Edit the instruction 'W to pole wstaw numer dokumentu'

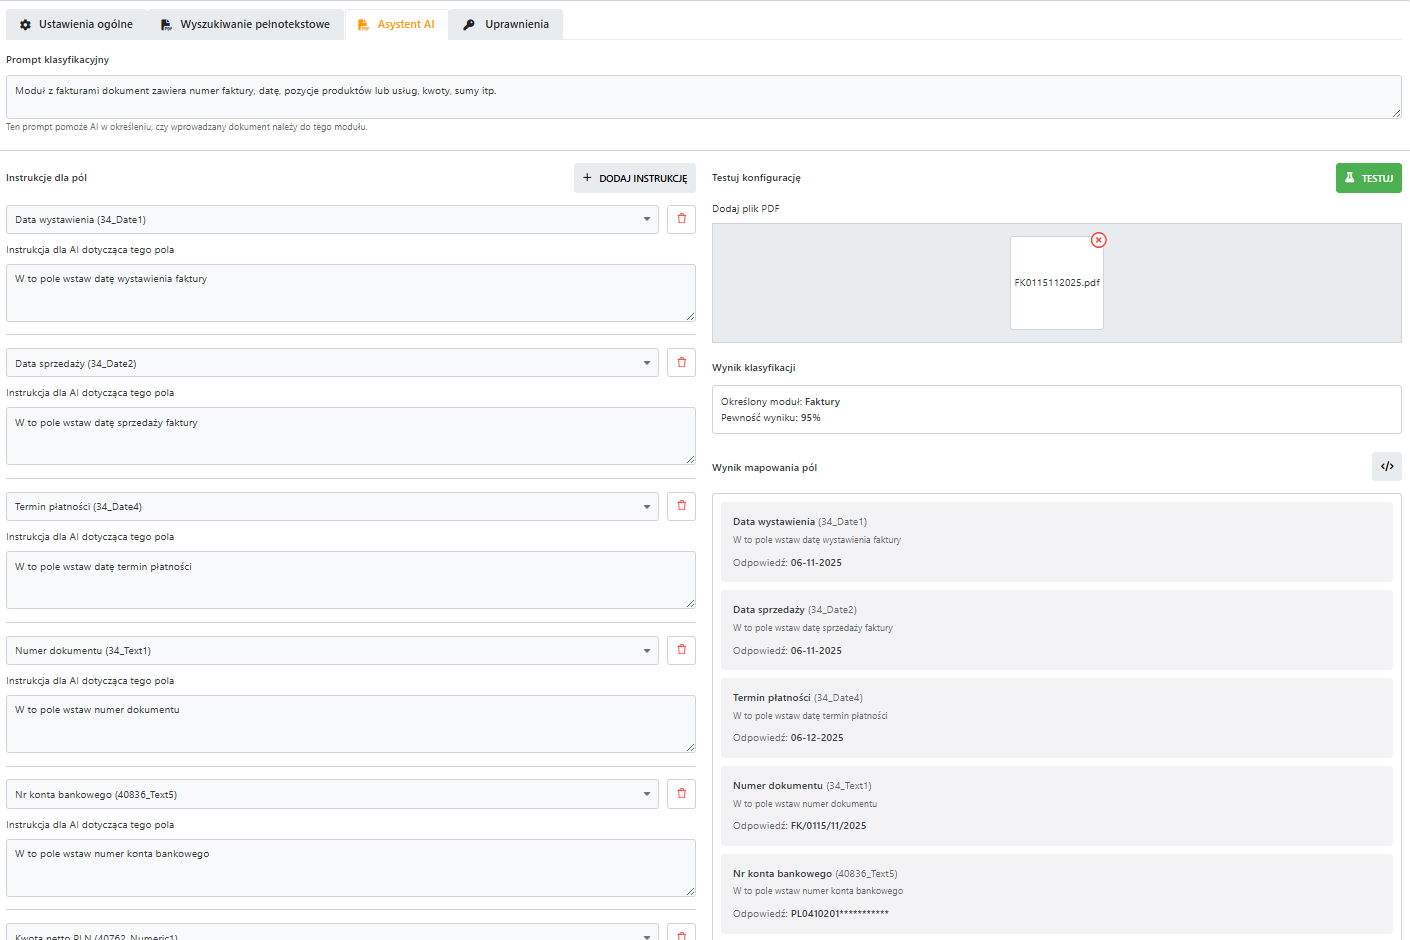pyautogui.click(x=351, y=724)
